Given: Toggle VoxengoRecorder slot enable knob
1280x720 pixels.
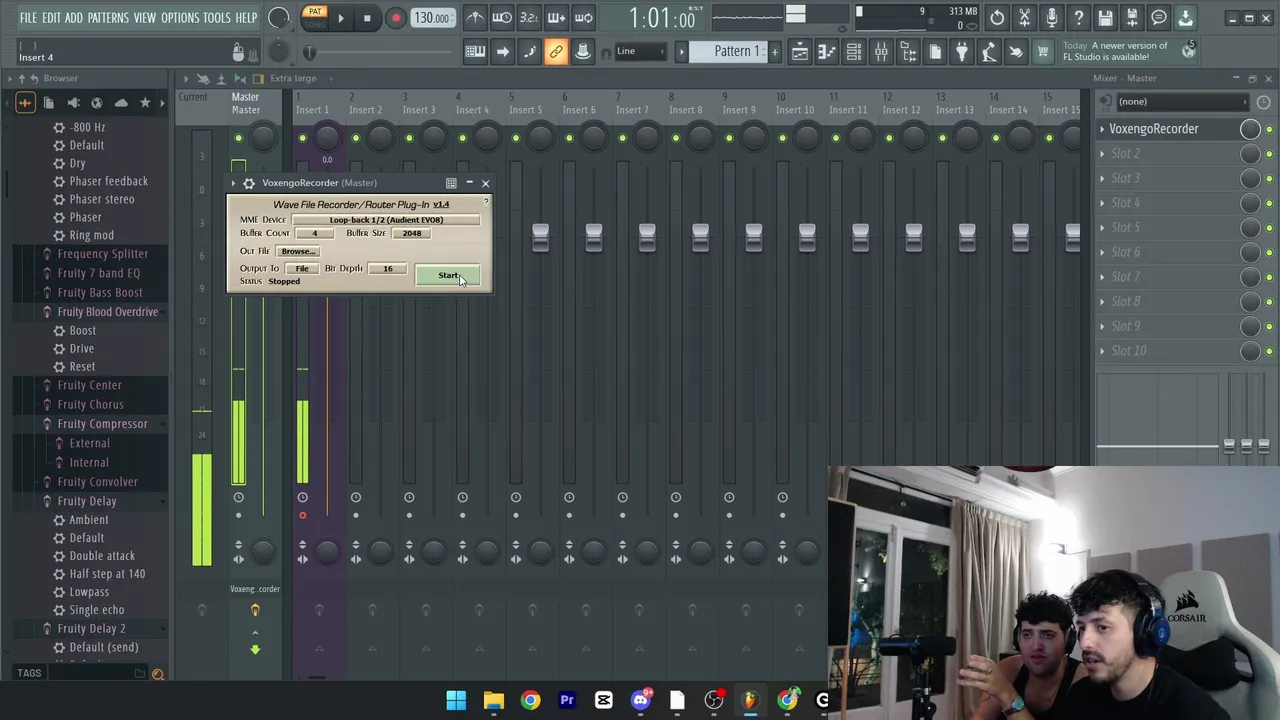Looking at the screenshot, I should click(1250, 129).
